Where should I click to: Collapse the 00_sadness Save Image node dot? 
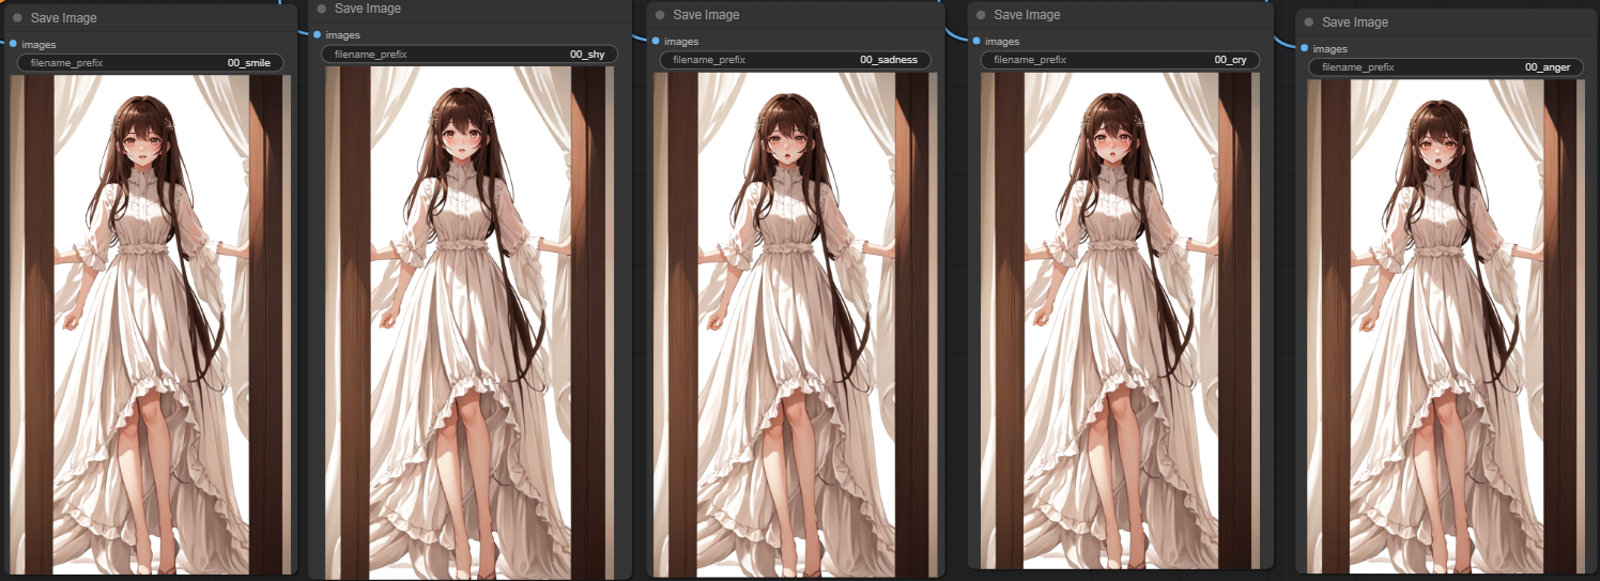[660, 15]
